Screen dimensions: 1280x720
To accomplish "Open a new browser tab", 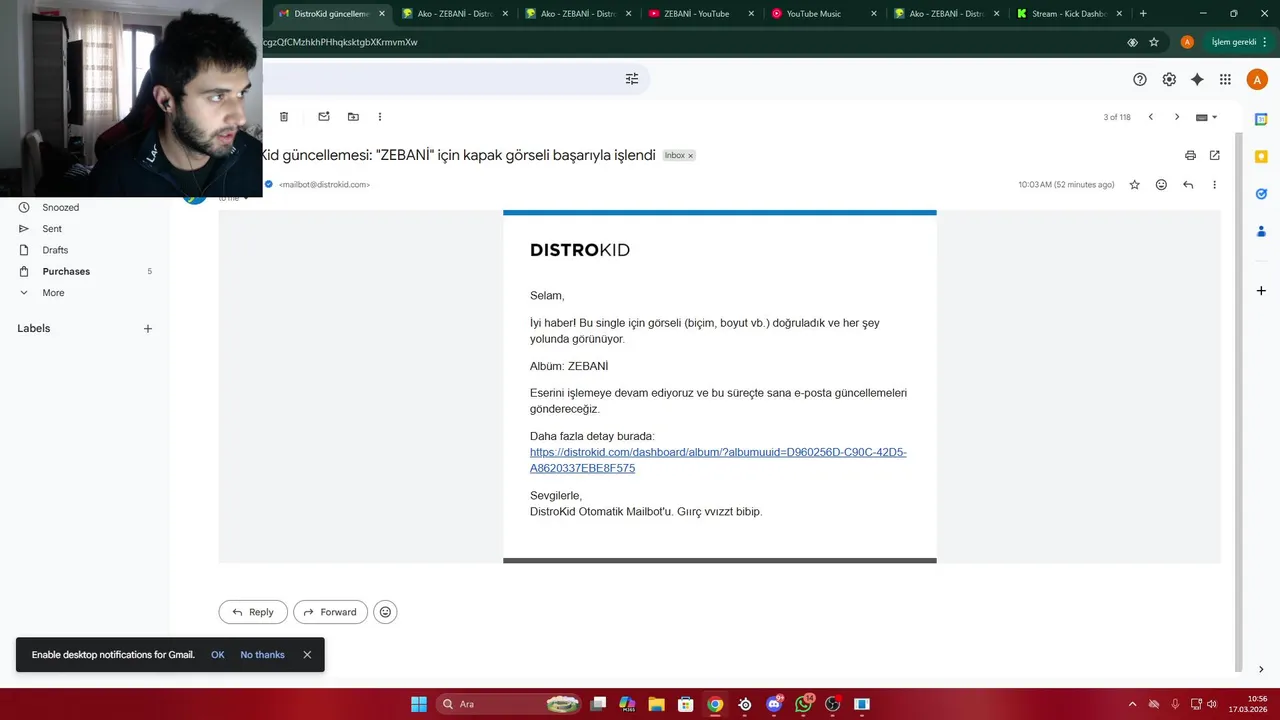I will tap(1143, 14).
